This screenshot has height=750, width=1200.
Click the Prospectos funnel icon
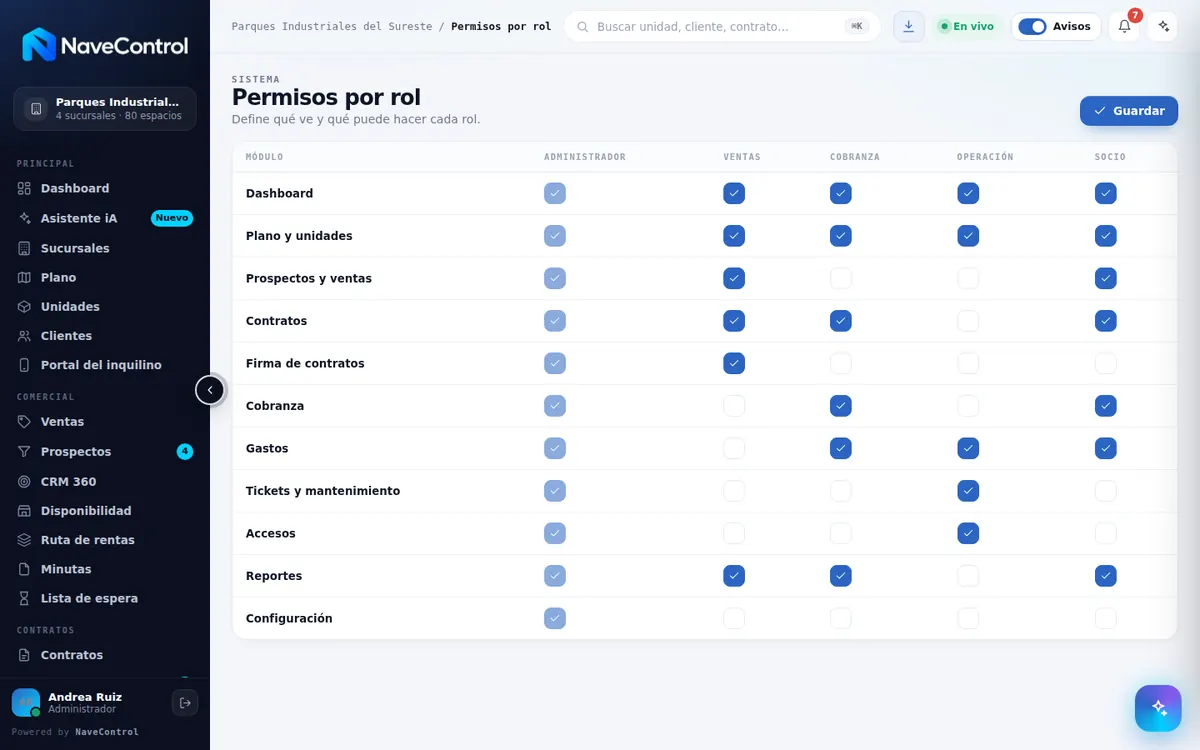[x=25, y=452]
